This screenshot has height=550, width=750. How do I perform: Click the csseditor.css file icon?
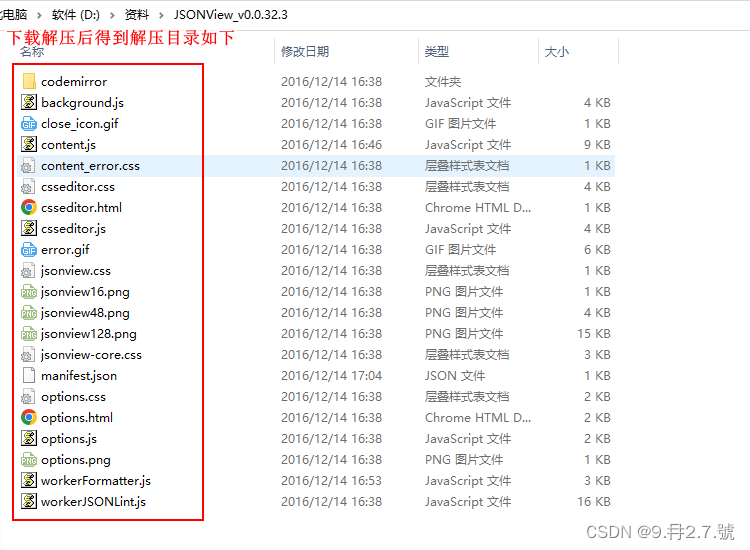pos(29,187)
